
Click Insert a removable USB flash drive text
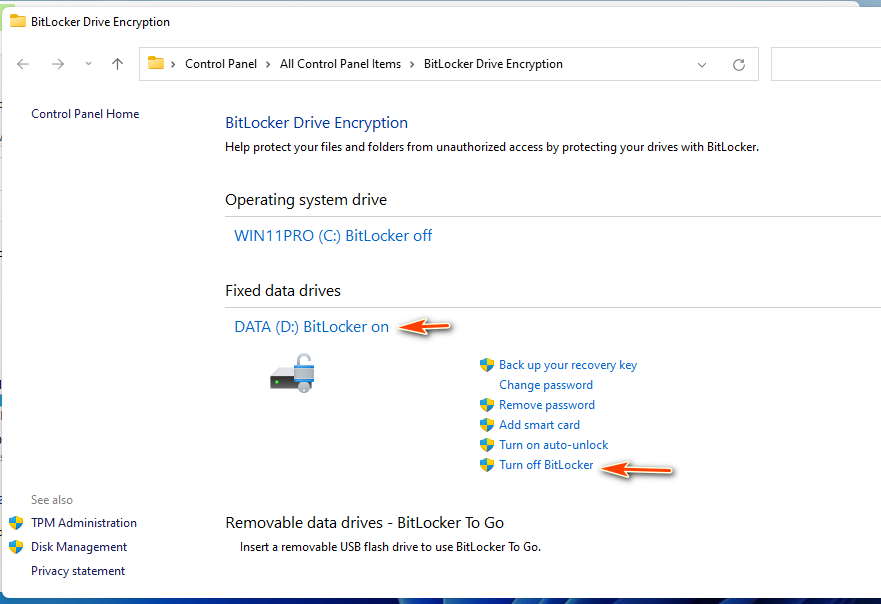[x=390, y=547]
